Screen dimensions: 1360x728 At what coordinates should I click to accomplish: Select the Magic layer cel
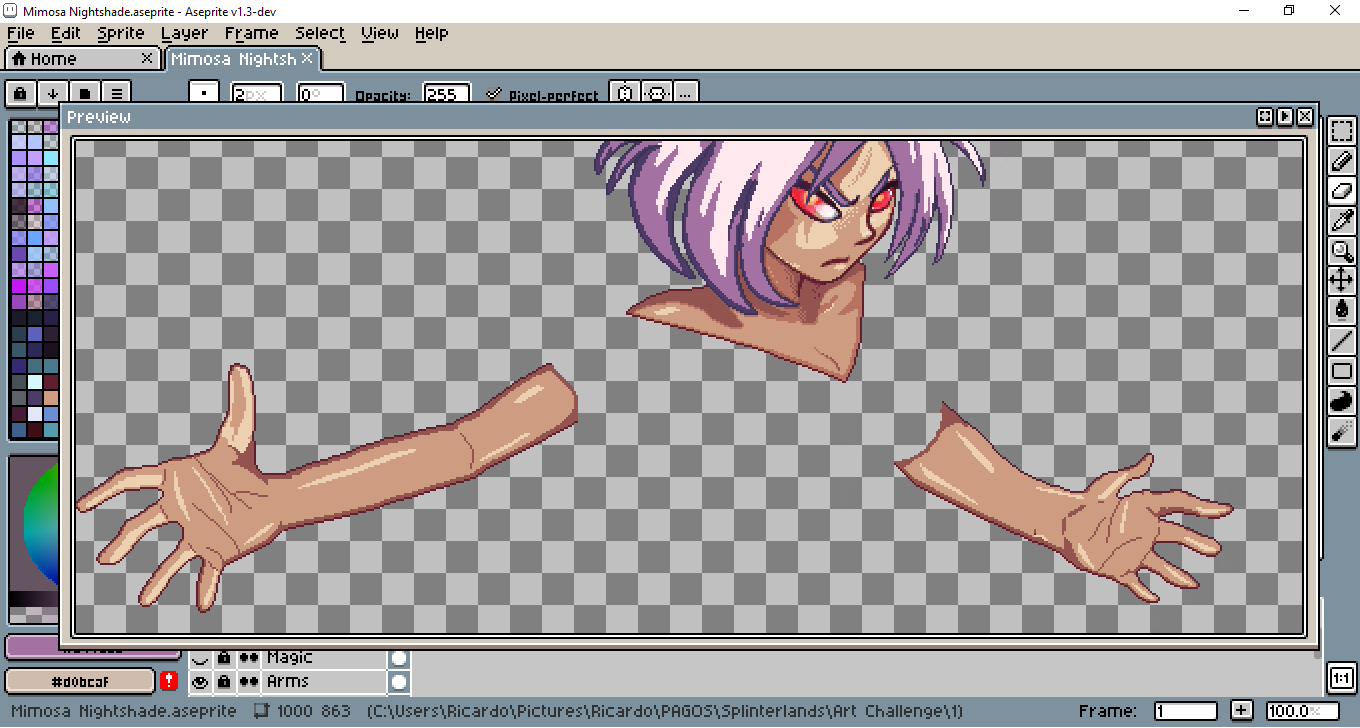coord(399,658)
